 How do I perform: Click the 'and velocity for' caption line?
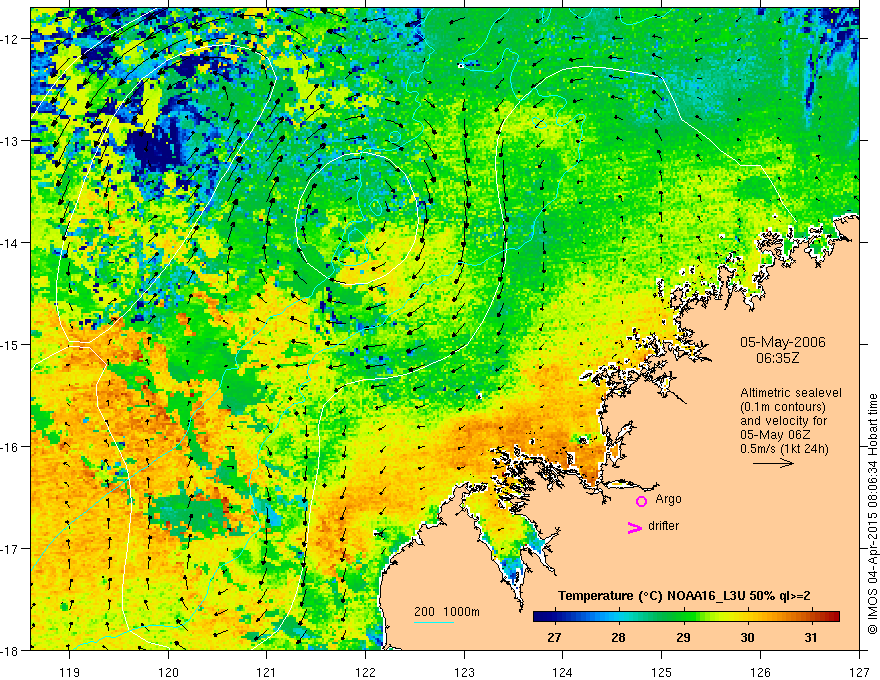783,421
